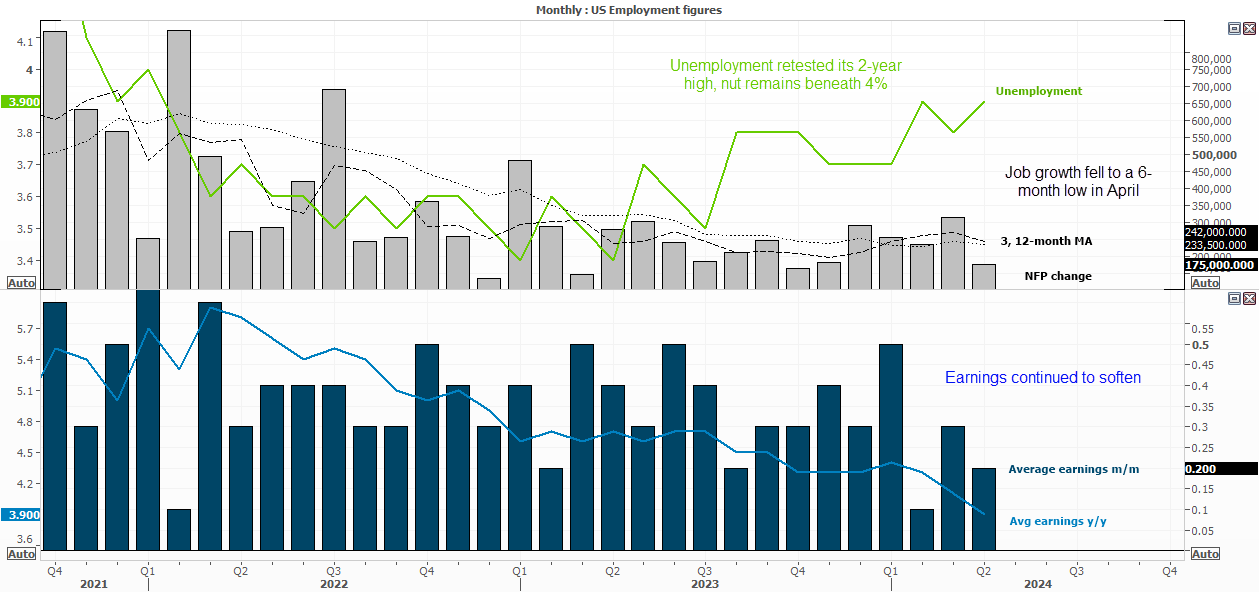Viewport: 1259px width, 592px height.
Task: Toggle Auto scale on lower panel's left axis
Action: coord(21,554)
